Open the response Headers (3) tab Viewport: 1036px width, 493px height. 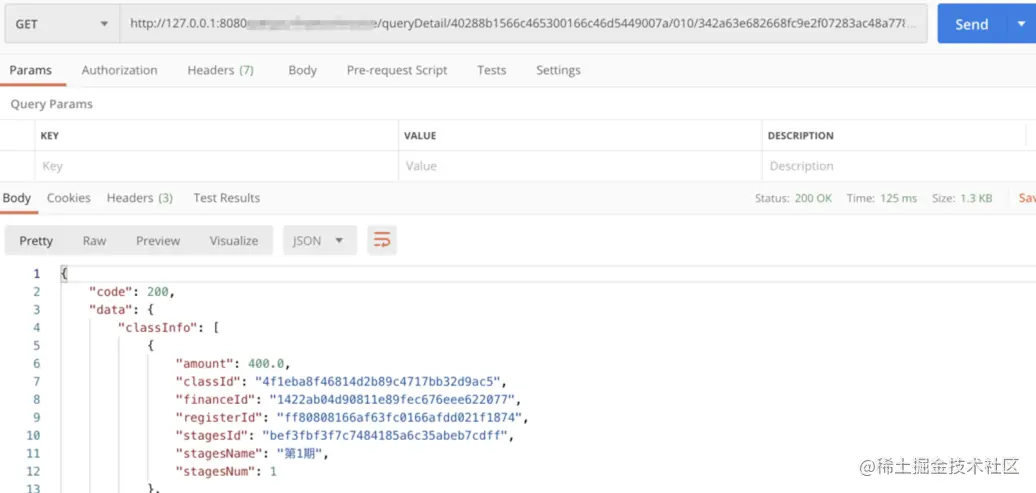140,198
